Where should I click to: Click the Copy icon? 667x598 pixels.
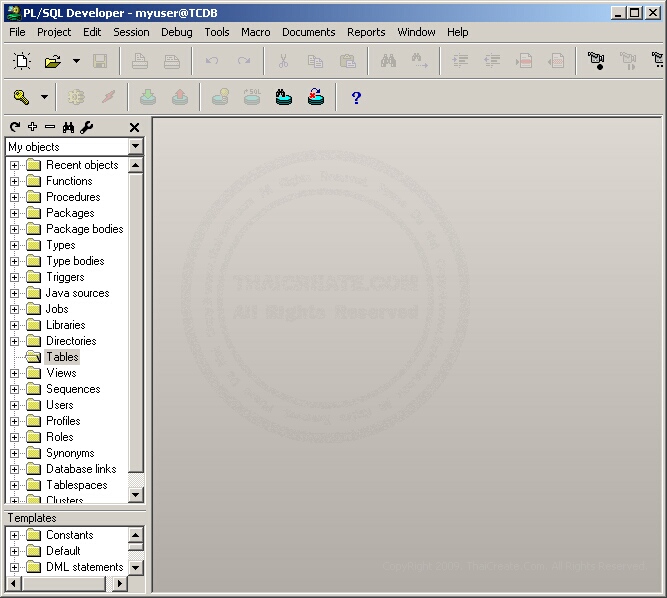[x=315, y=61]
